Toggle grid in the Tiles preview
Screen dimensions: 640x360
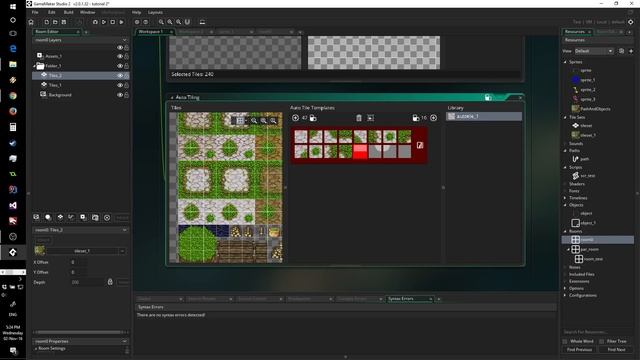(240, 120)
